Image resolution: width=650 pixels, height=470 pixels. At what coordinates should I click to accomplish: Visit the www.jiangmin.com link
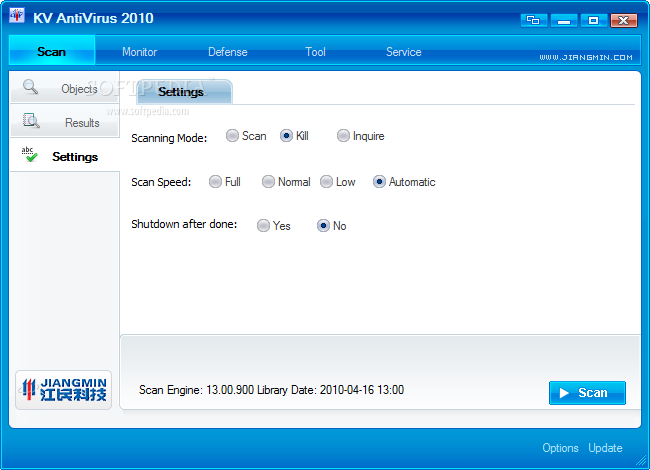[x=586, y=57]
